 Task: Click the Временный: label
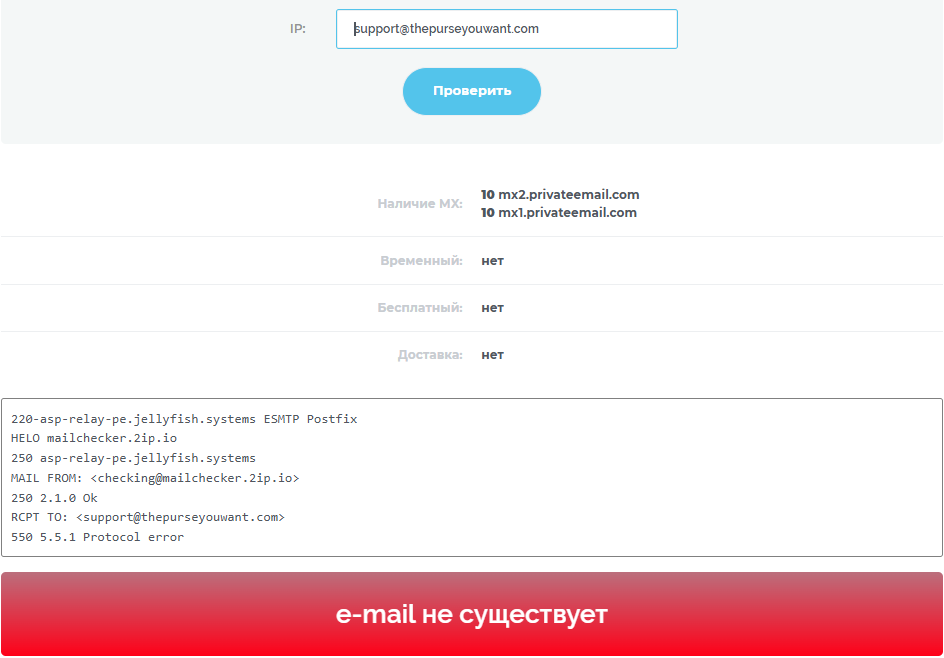[421, 261]
